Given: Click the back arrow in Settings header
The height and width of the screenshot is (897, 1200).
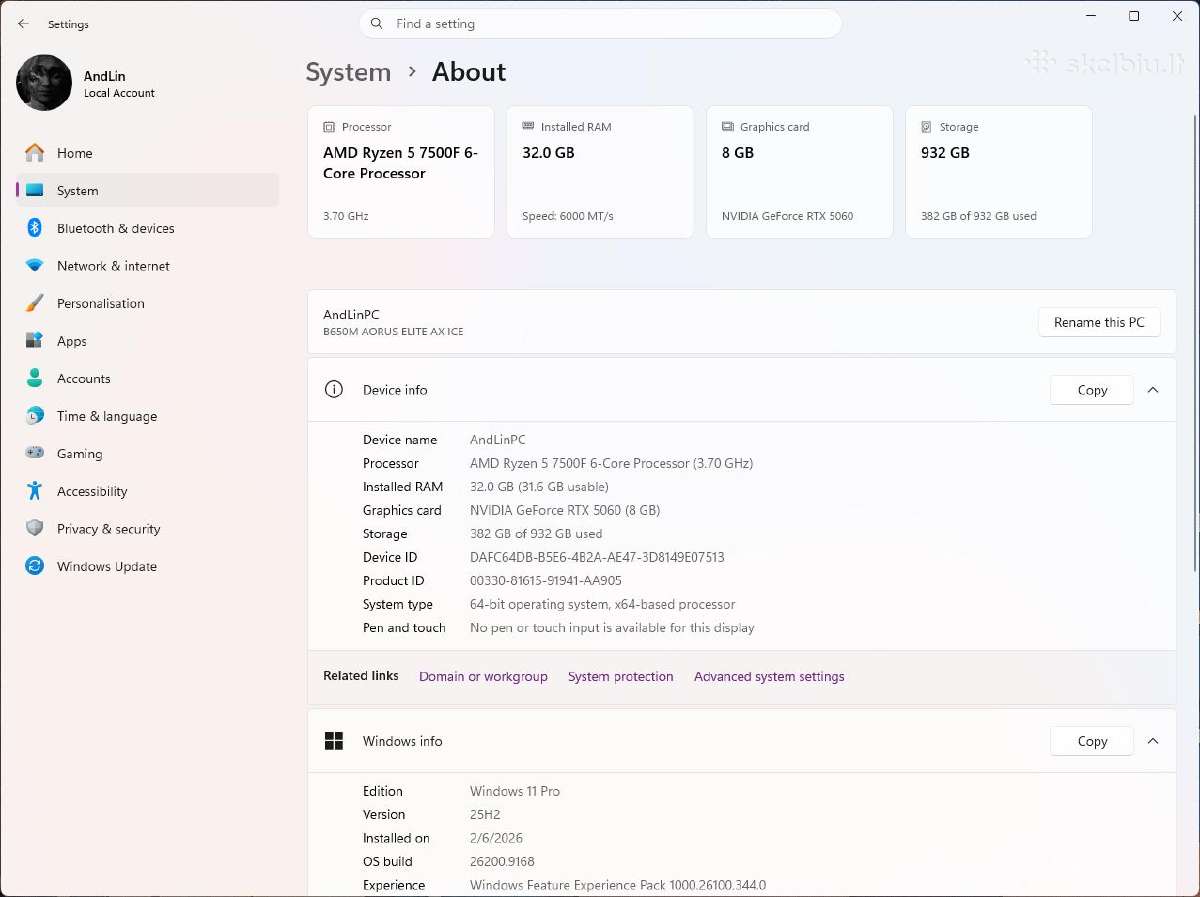Looking at the screenshot, I should (x=23, y=24).
